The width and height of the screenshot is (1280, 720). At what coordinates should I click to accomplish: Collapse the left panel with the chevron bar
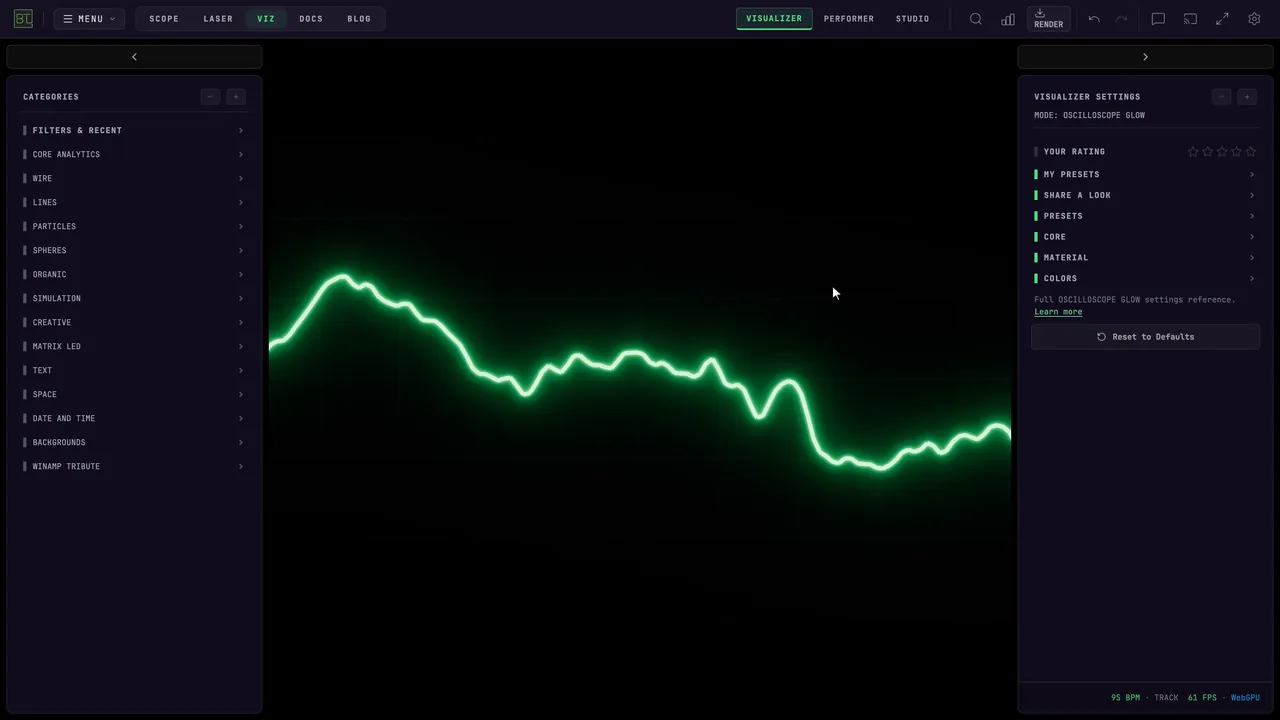coord(134,57)
